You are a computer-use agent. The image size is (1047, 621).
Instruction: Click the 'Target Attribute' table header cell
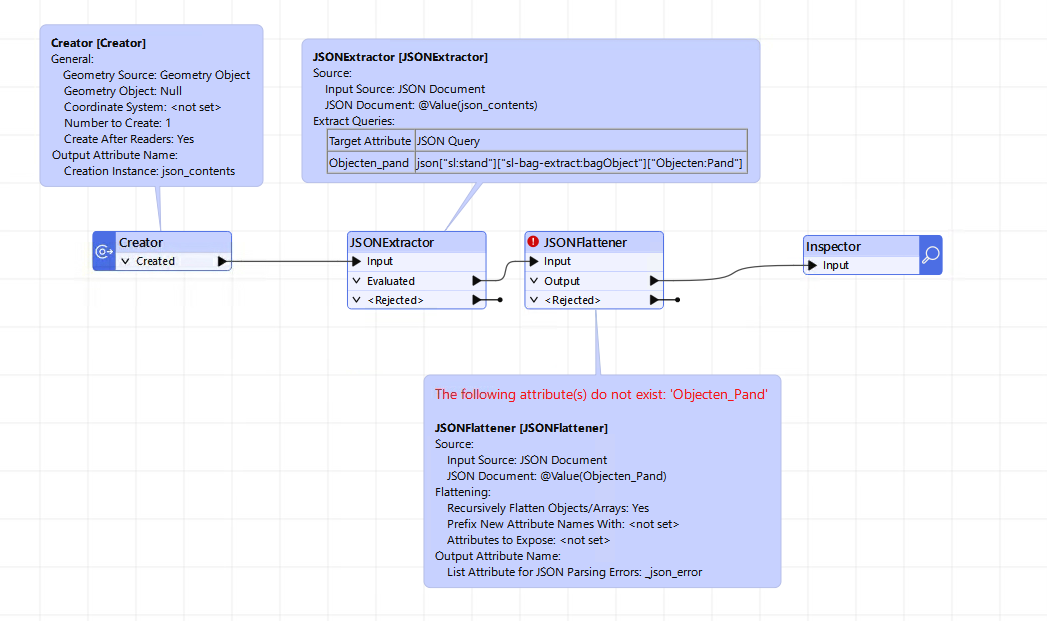click(x=370, y=141)
